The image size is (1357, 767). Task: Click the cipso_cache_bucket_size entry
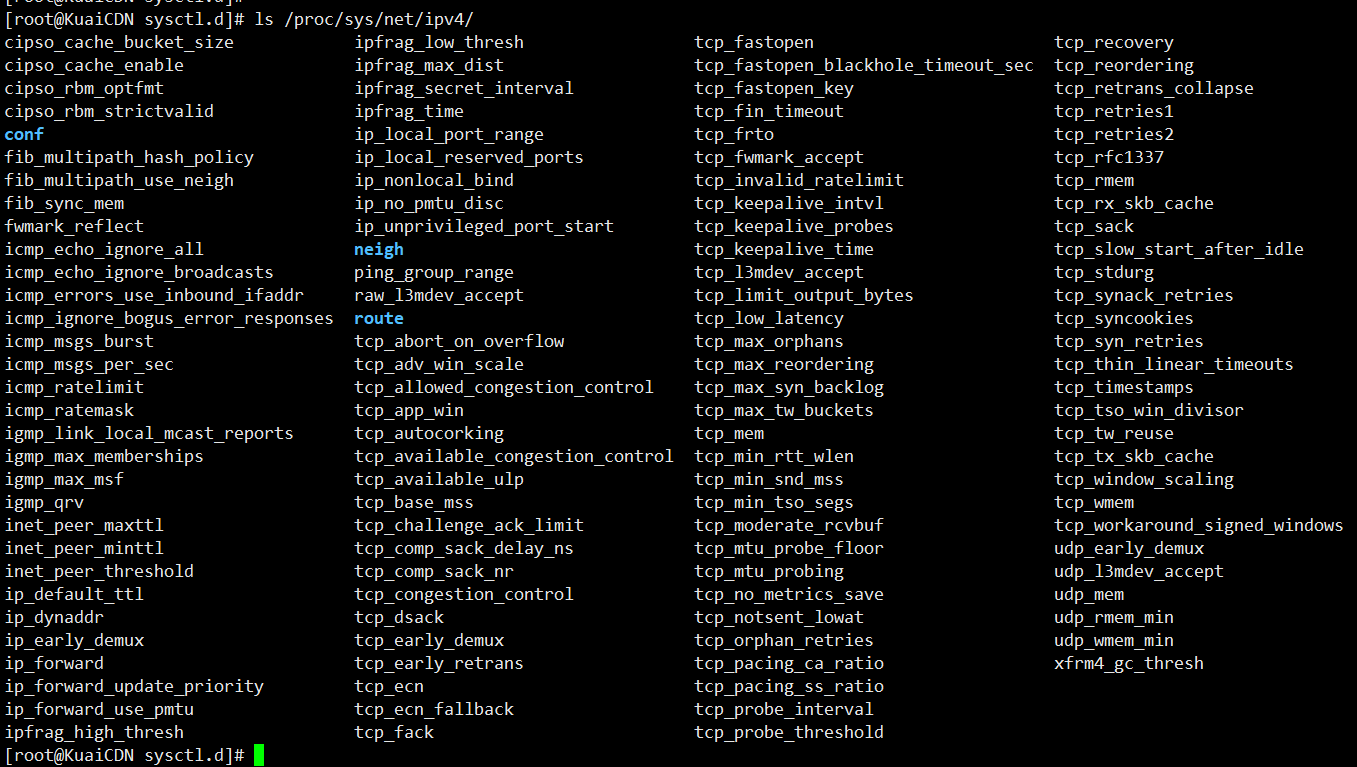coord(119,42)
